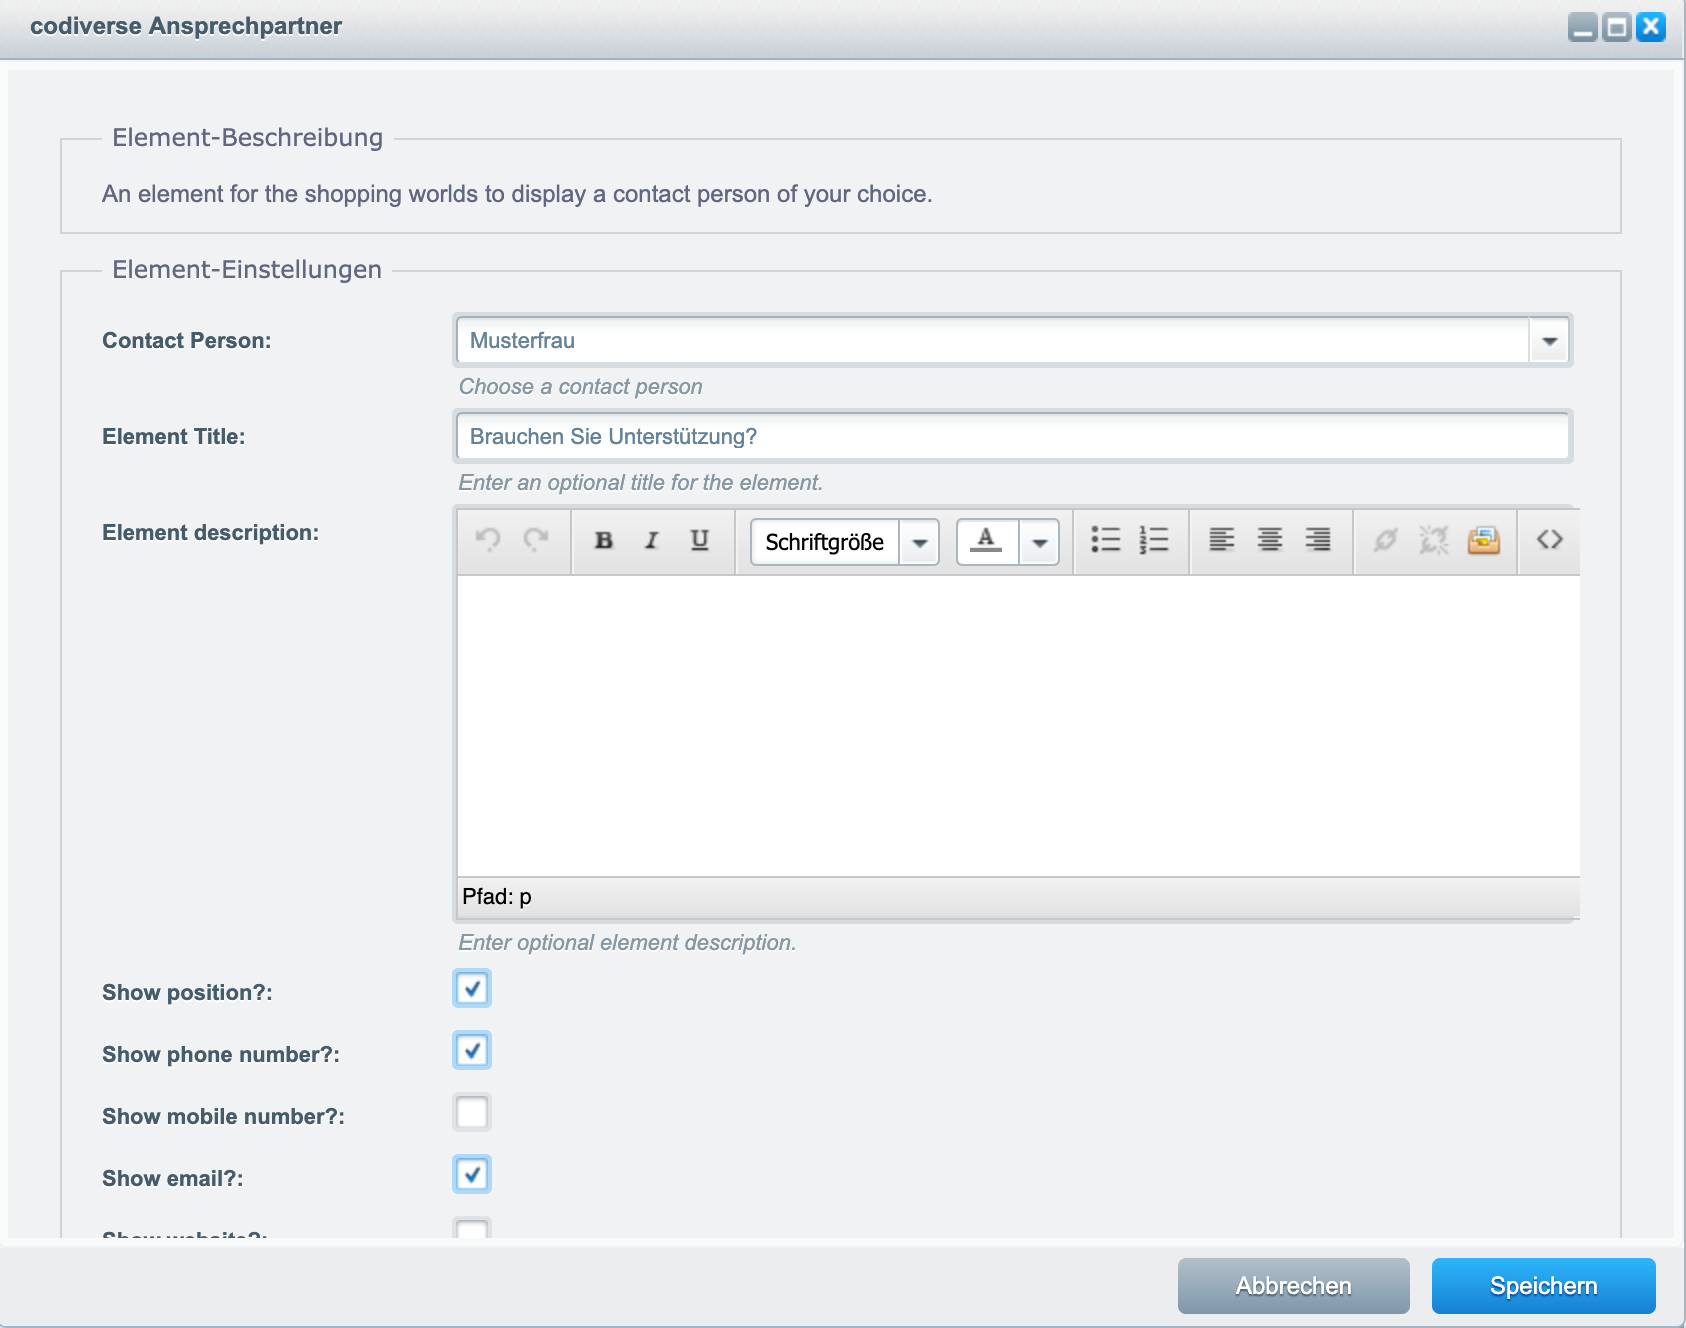
Task: Insert an unordered bullet list
Action: (1106, 540)
